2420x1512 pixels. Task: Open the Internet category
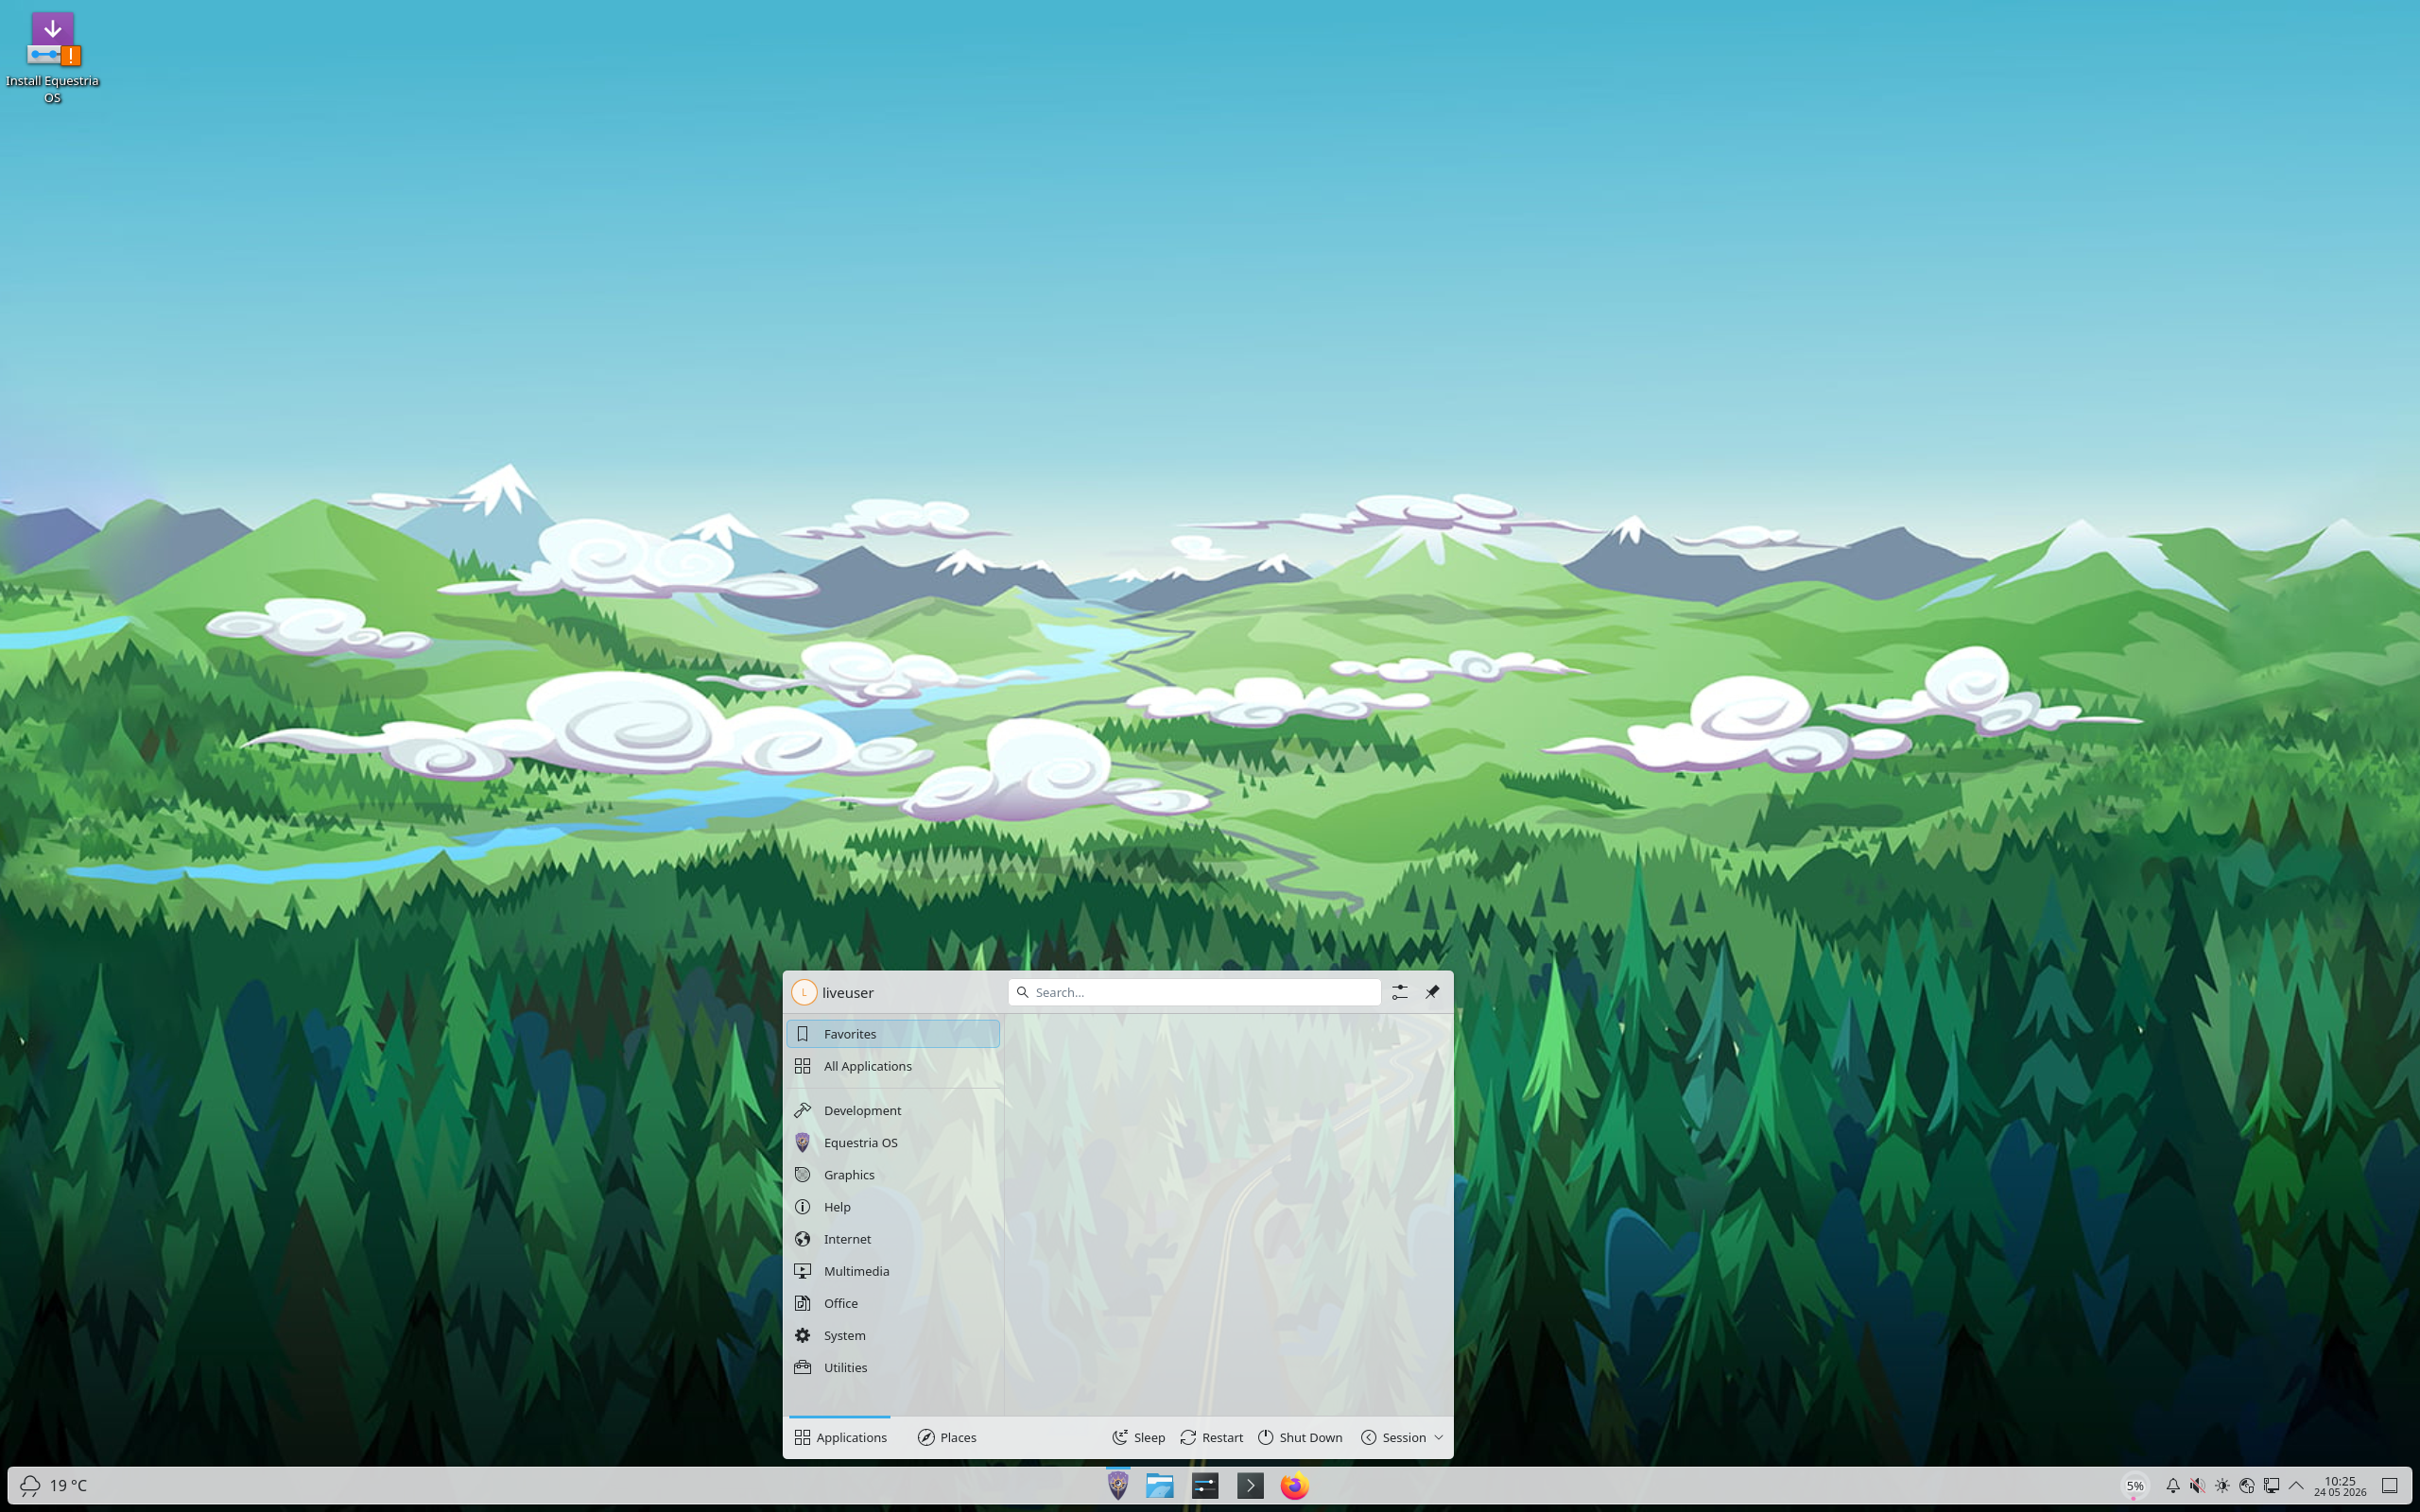pyautogui.click(x=893, y=1239)
